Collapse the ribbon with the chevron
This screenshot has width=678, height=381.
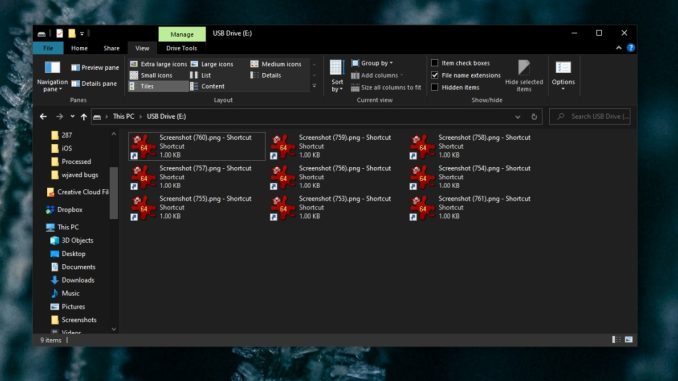tap(619, 48)
